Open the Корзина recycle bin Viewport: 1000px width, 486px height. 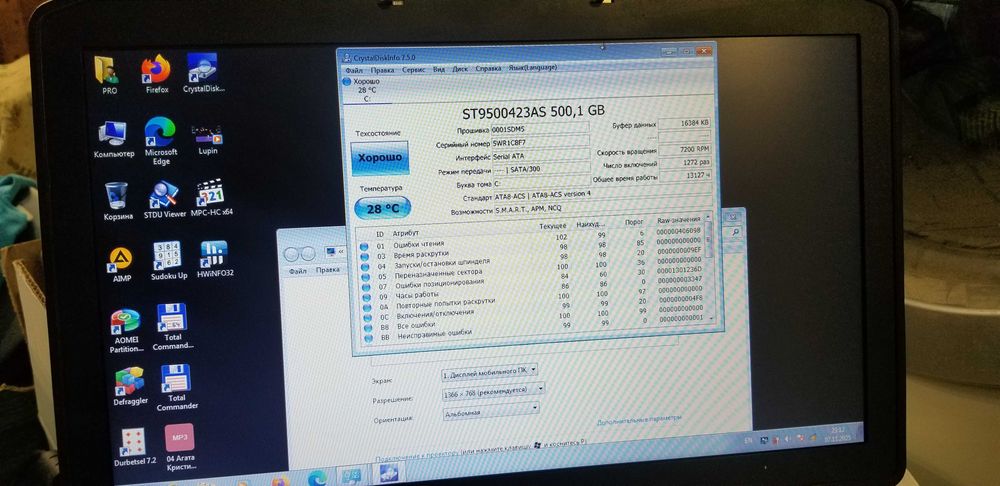[x=117, y=201]
